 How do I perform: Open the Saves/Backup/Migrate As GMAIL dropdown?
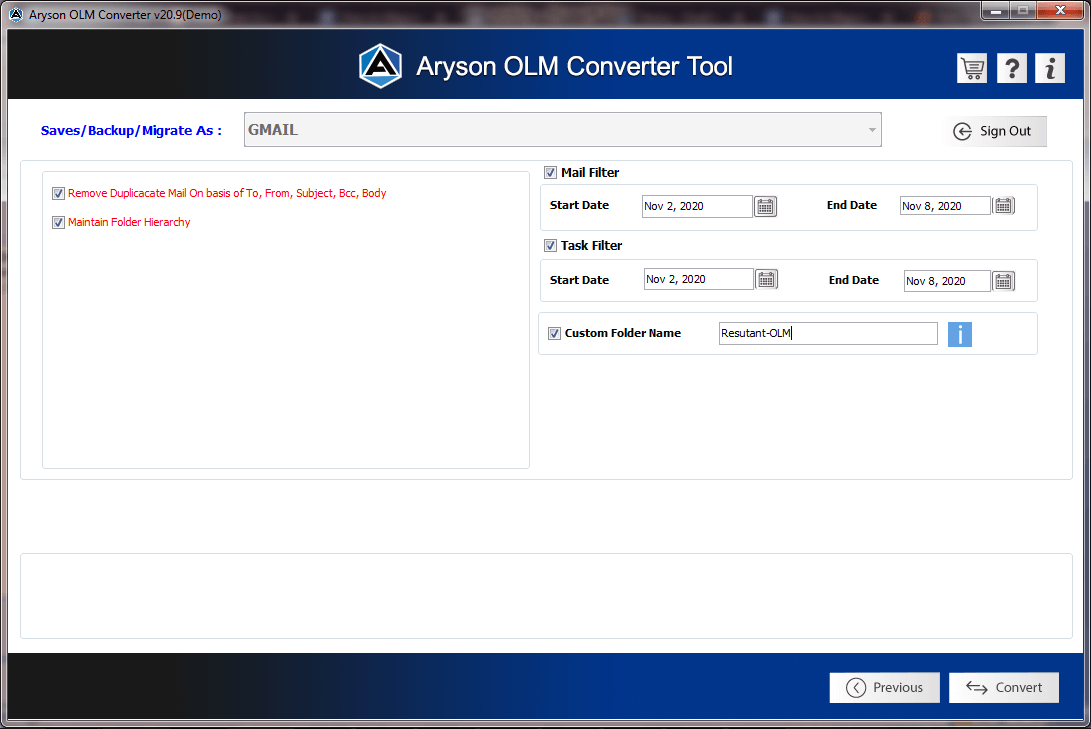(x=562, y=129)
